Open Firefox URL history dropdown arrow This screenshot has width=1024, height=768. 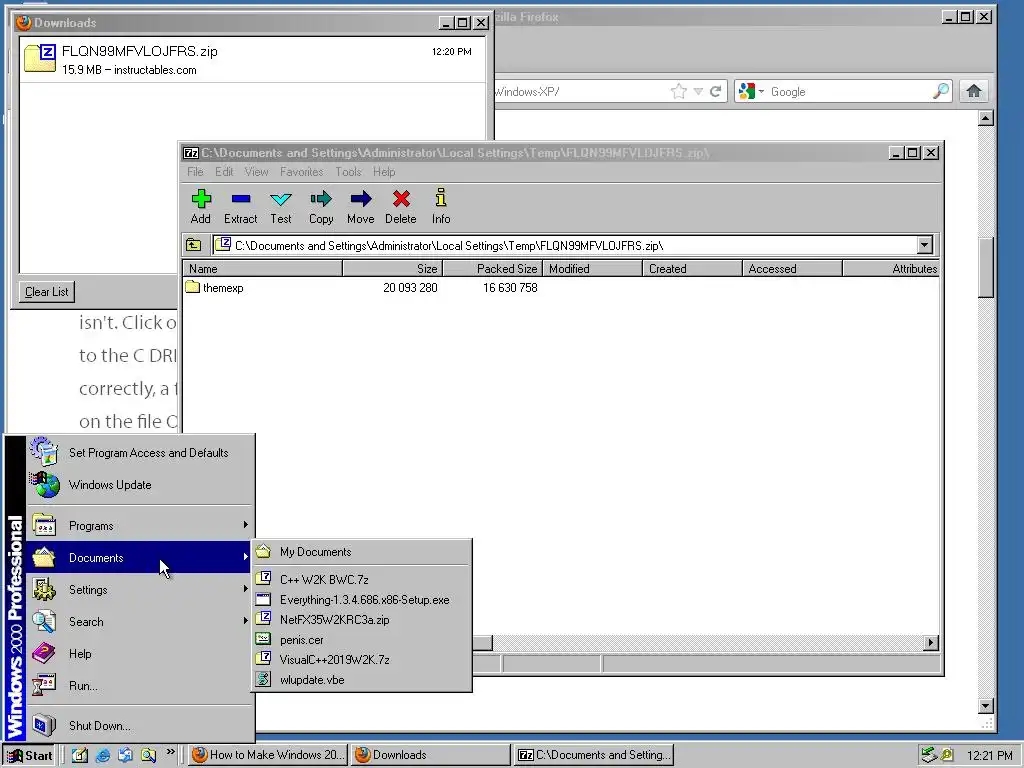tap(698, 91)
